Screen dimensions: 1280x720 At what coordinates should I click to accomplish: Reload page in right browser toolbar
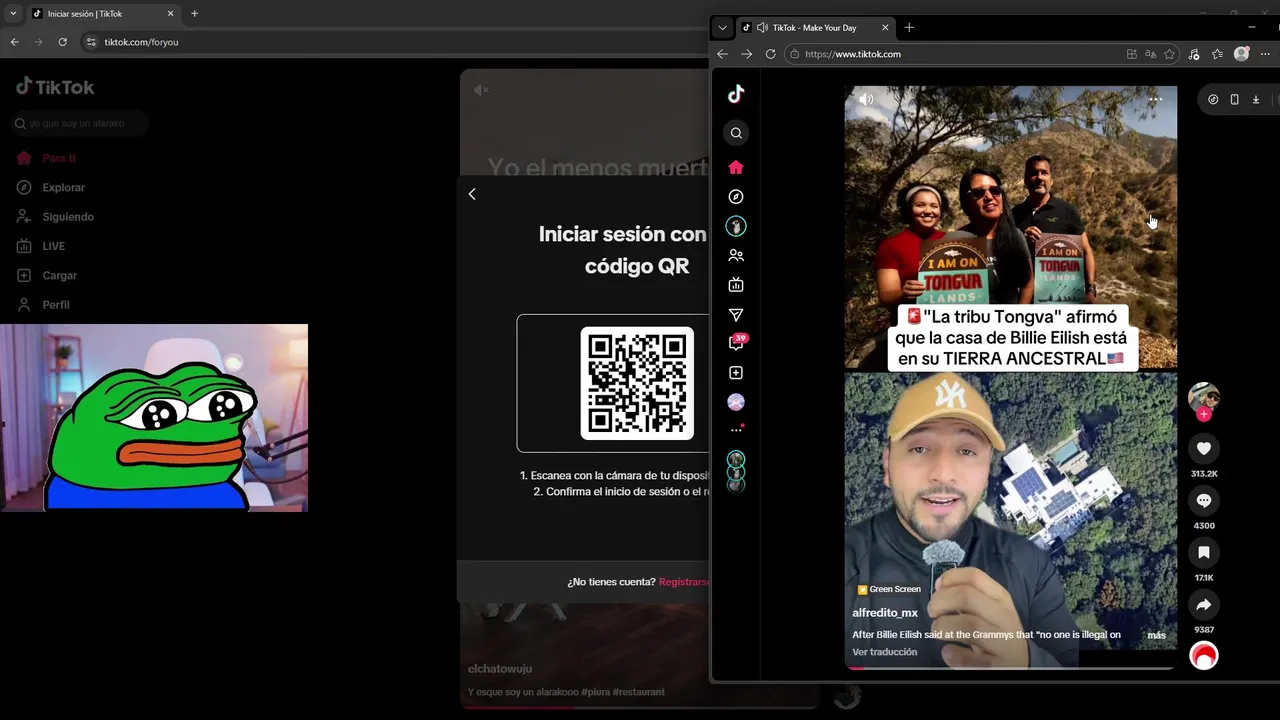[x=770, y=54]
